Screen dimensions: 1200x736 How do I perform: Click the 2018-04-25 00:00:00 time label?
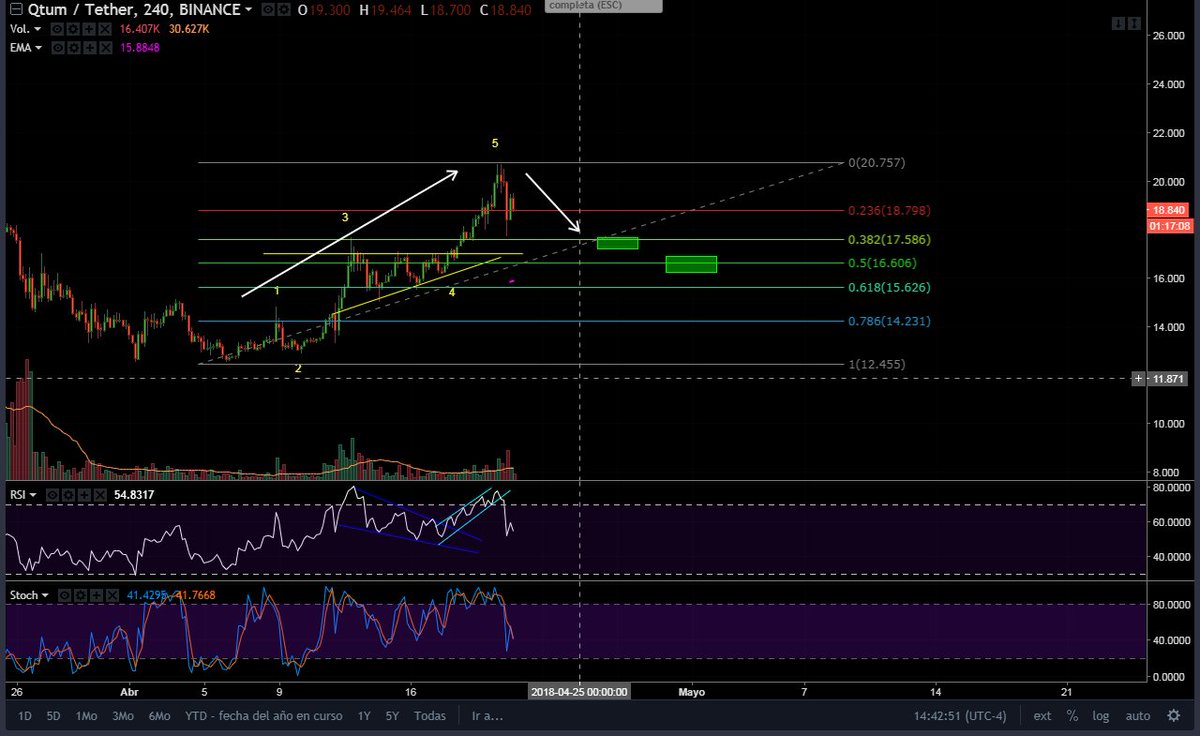pos(580,691)
